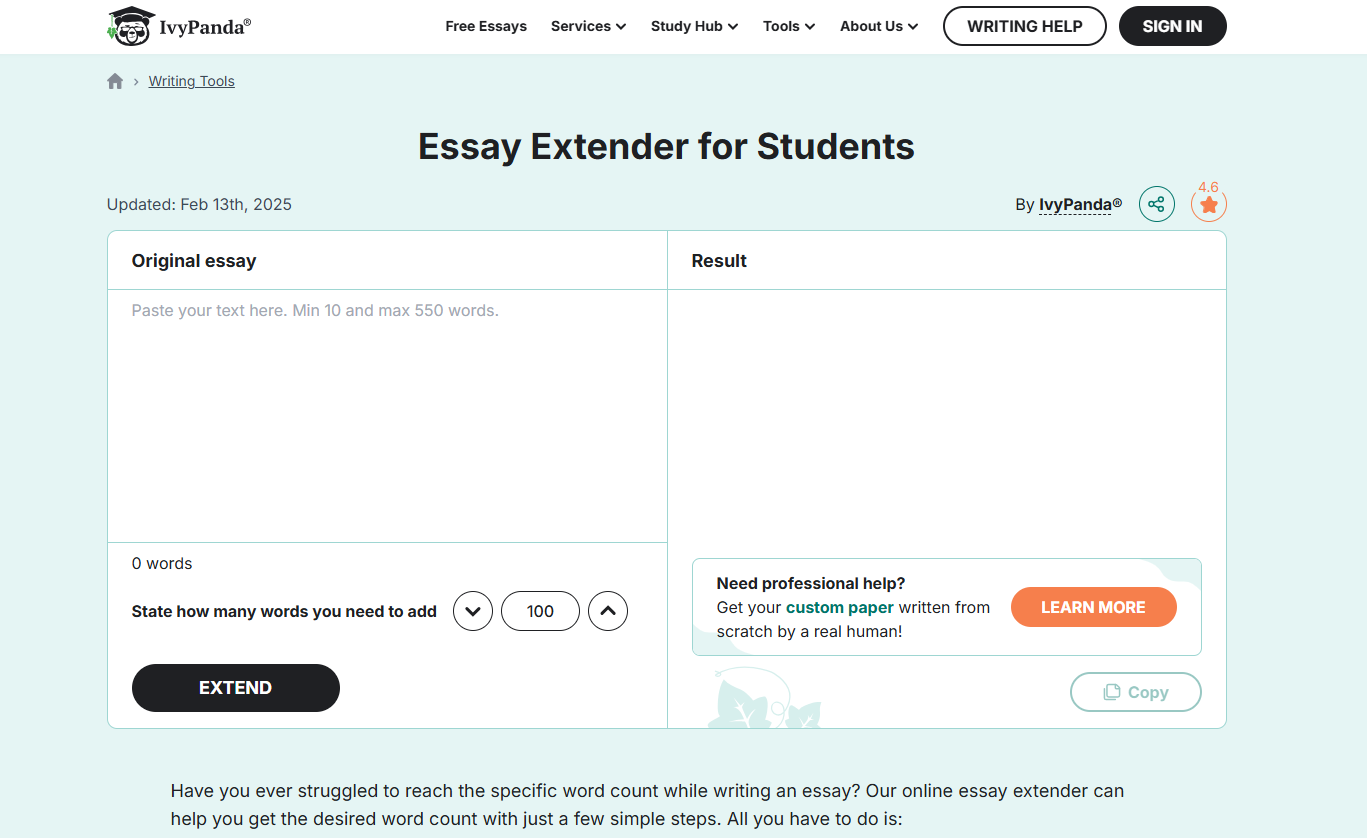The height and width of the screenshot is (838, 1367).
Task: Decrease word count with down arrow
Action: [x=473, y=611]
